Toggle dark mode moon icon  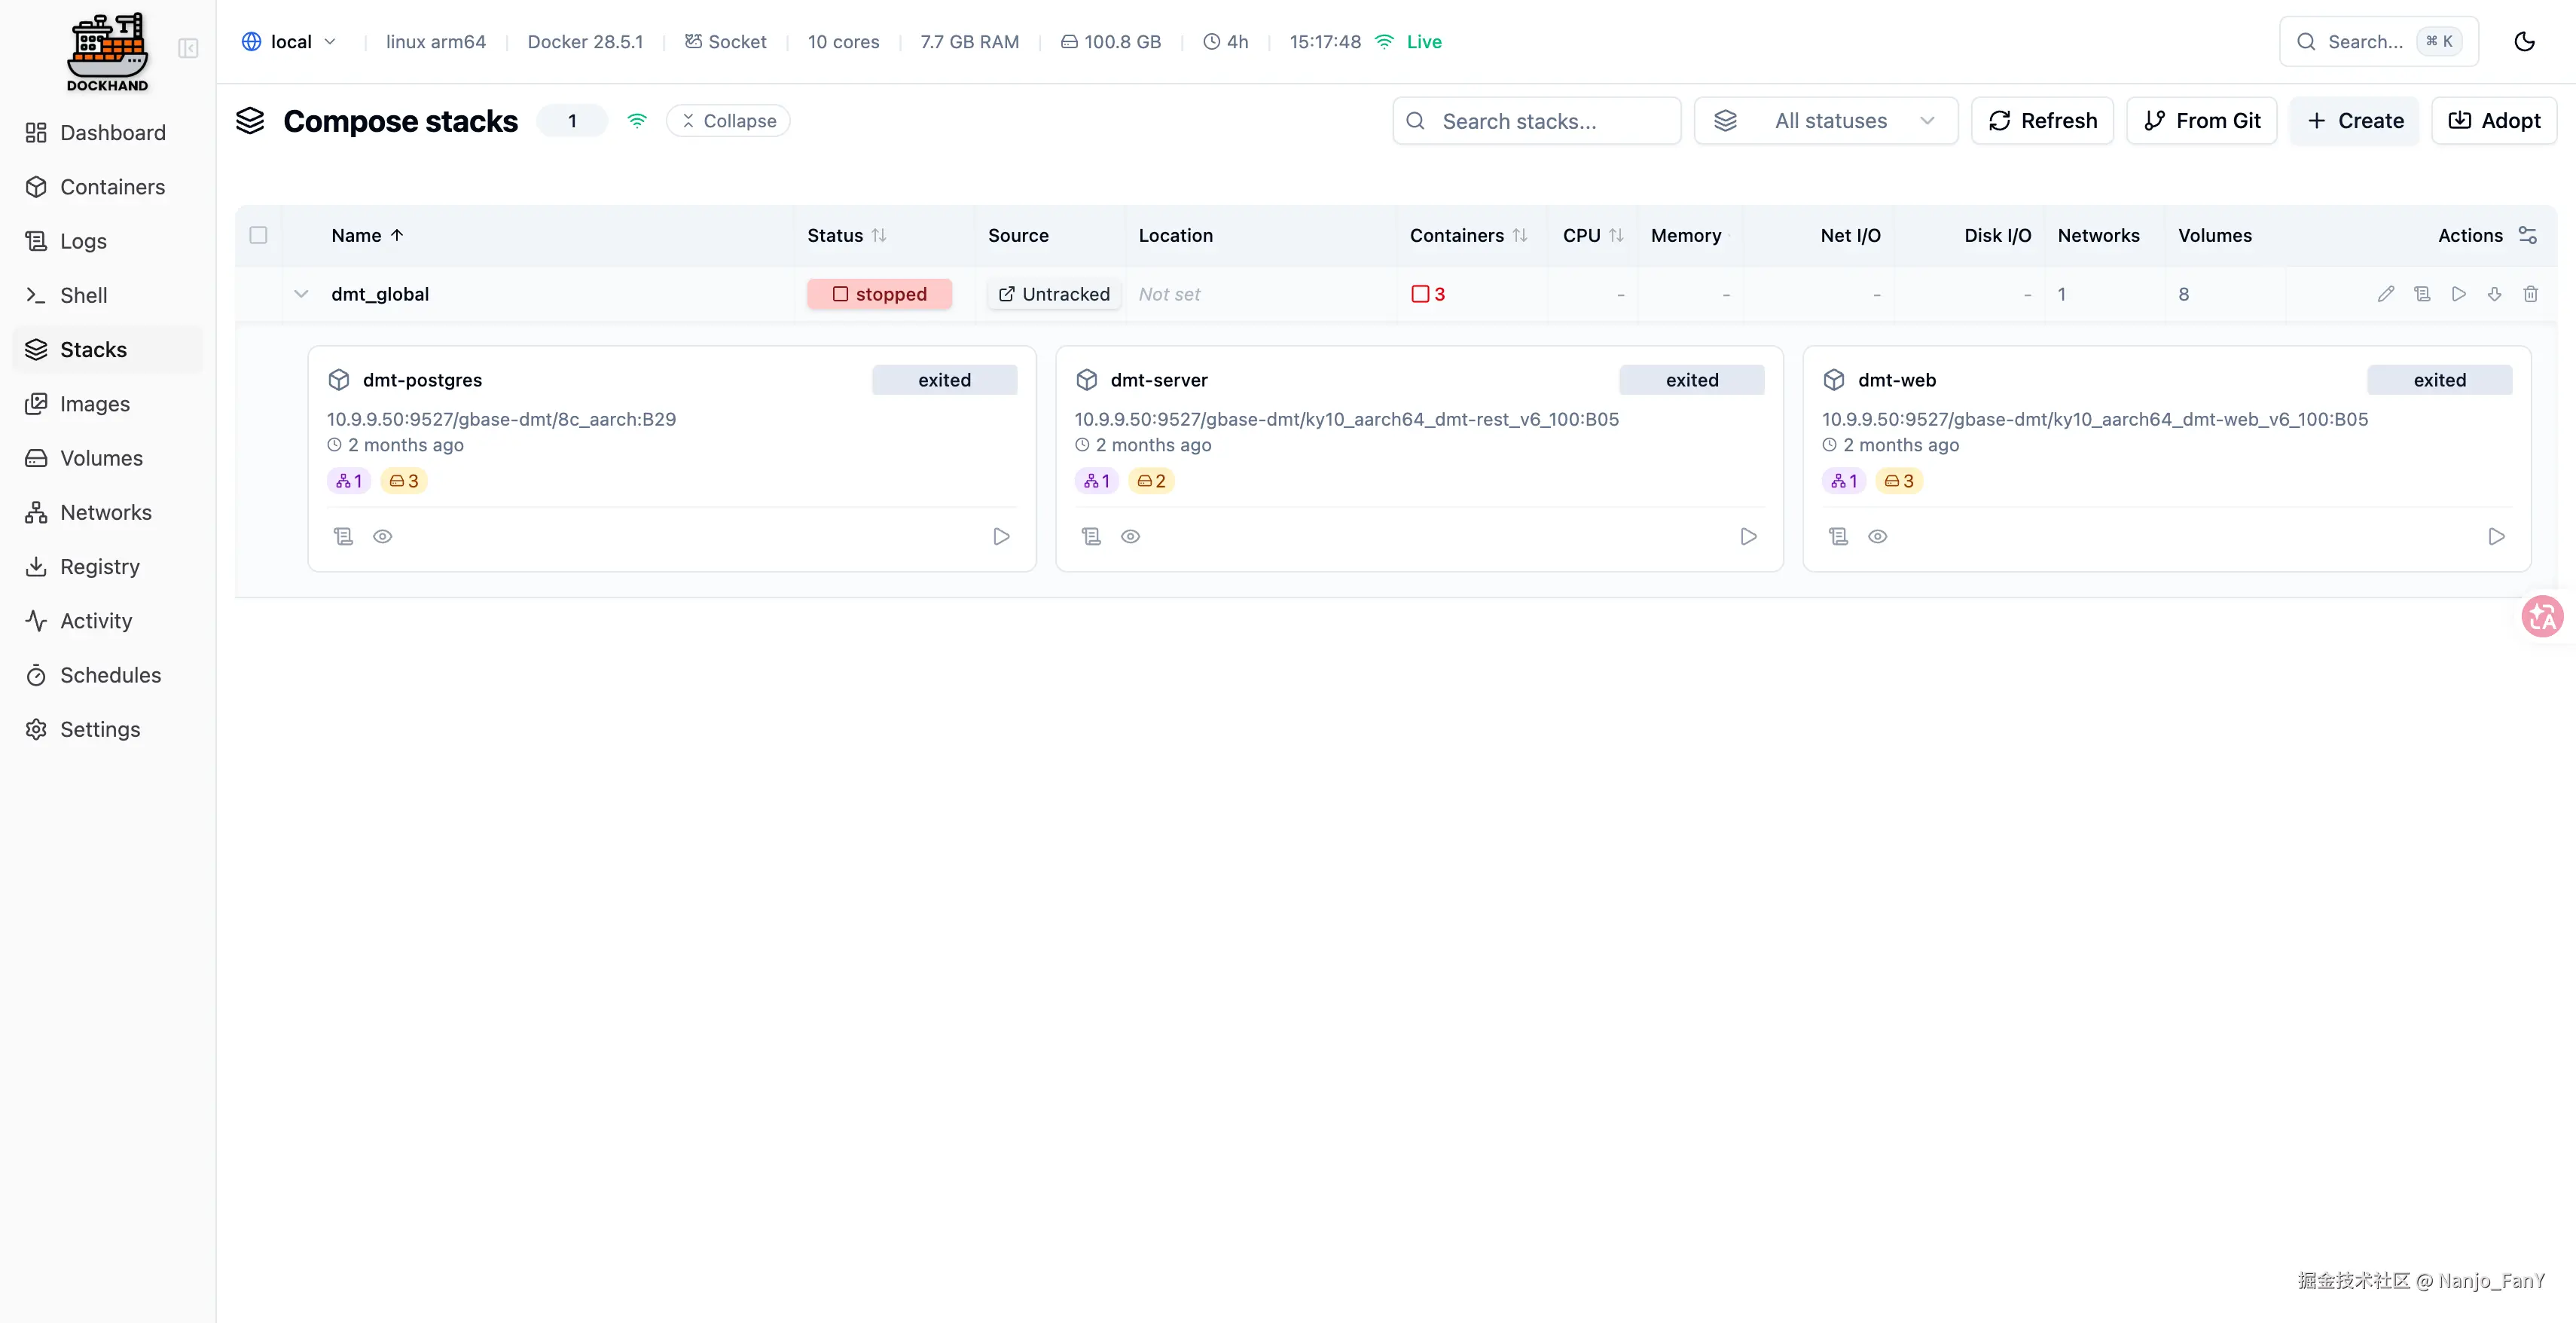[2524, 42]
